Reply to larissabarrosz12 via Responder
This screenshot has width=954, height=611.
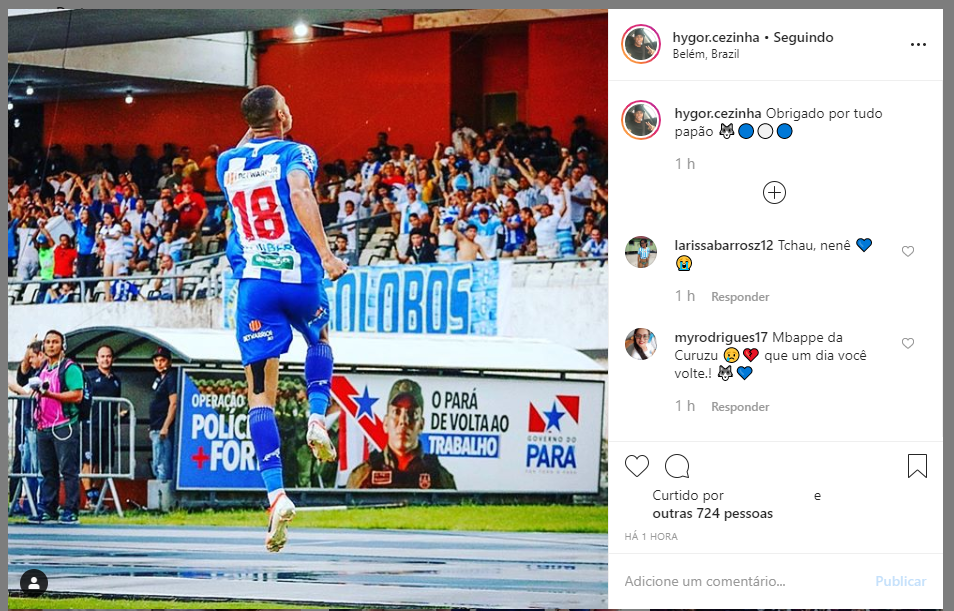coord(740,297)
